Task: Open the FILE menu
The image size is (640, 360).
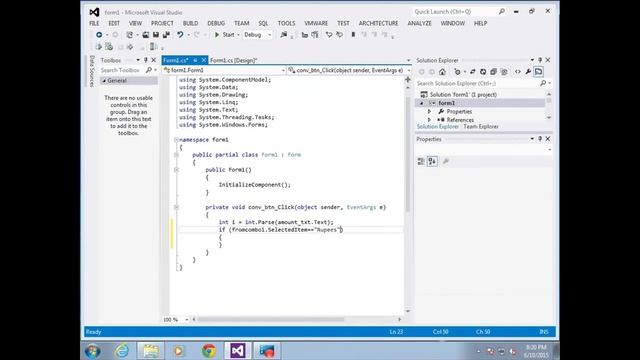Action: pos(94,23)
